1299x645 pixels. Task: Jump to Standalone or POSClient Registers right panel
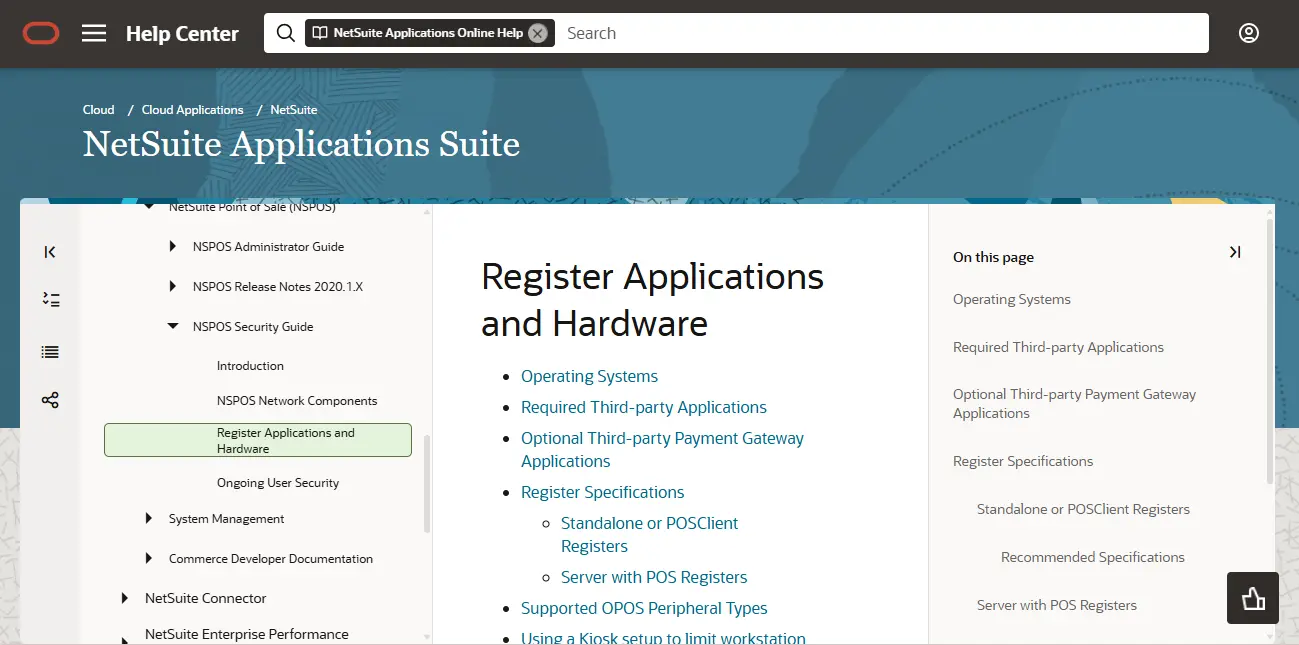coord(1083,509)
